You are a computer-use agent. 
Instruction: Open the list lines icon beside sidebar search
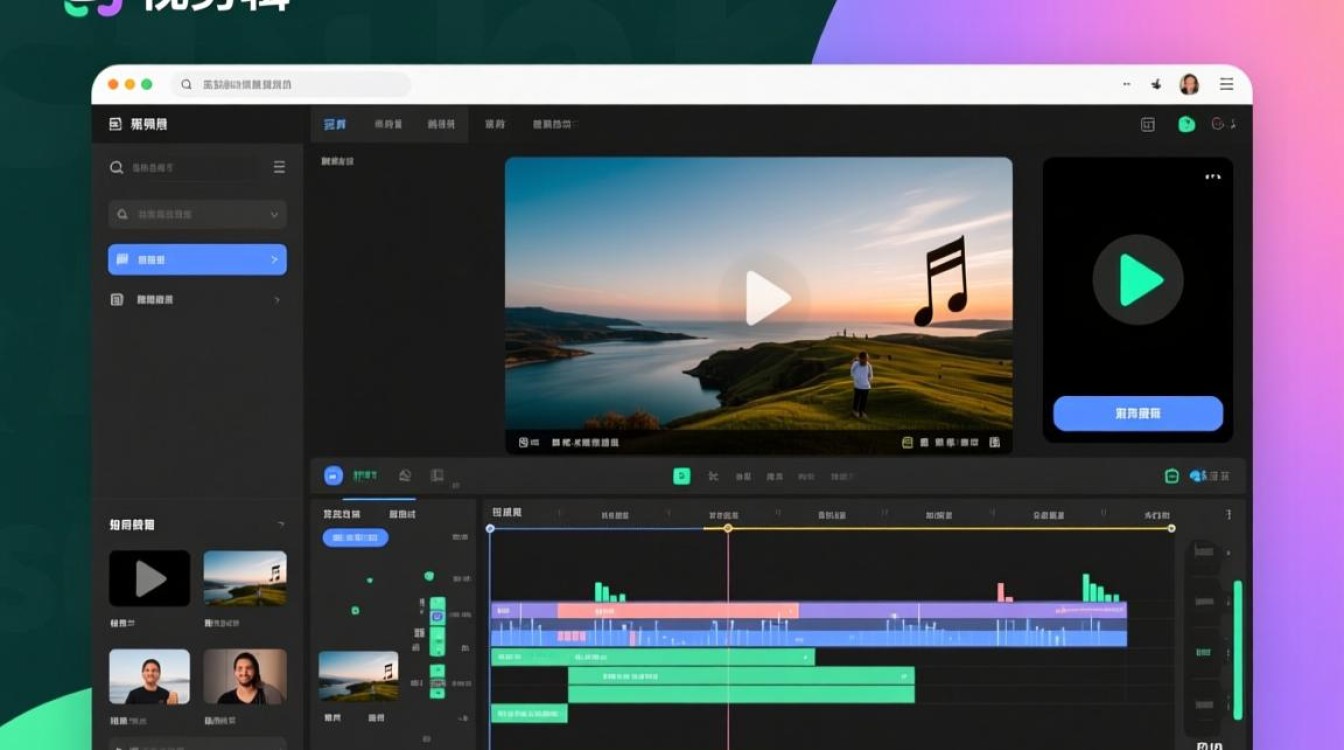[279, 167]
